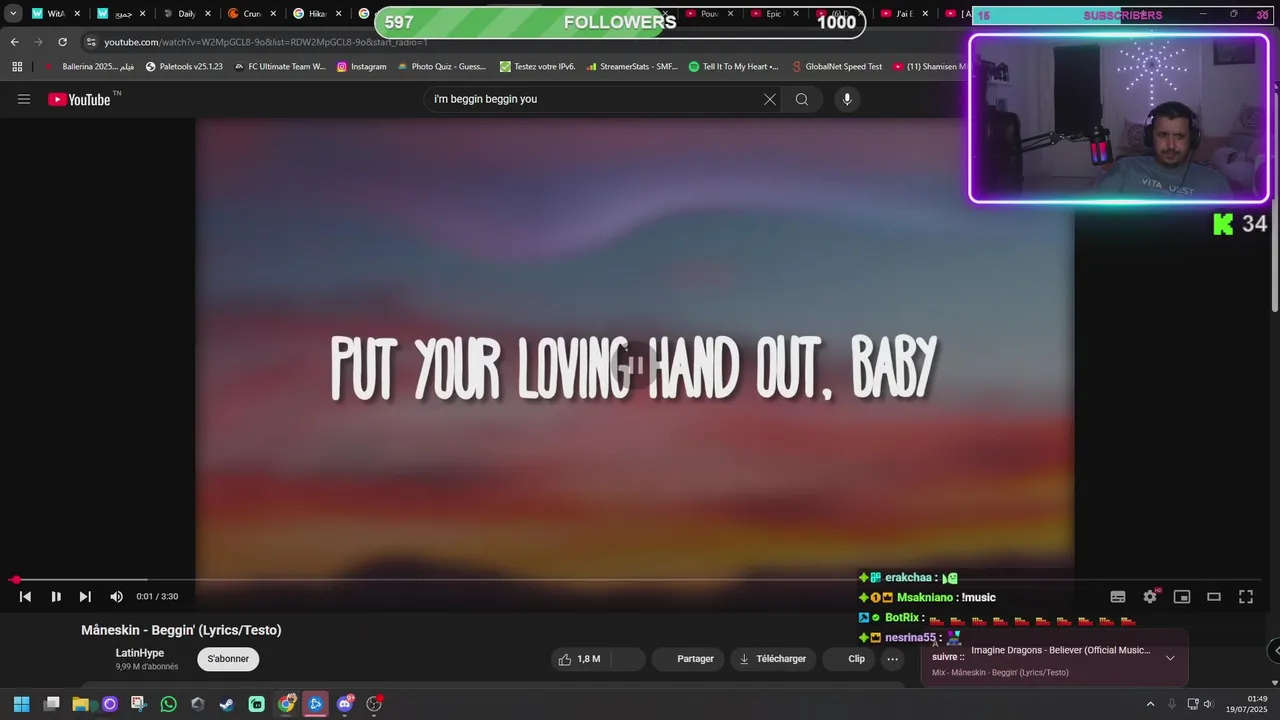The height and width of the screenshot is (720, 1280).
Task: Open the GlobalNet Speed Test bookmark
Action: coord(836,67)
